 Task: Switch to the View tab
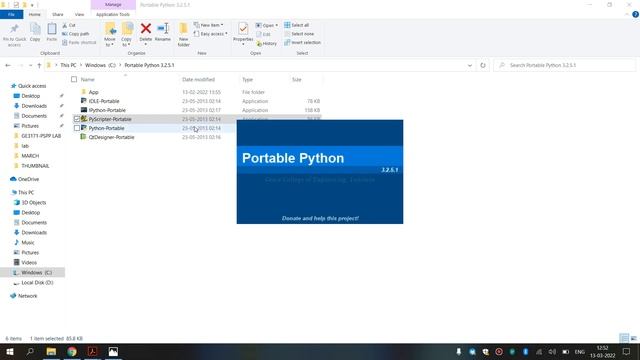coord(79,14)
